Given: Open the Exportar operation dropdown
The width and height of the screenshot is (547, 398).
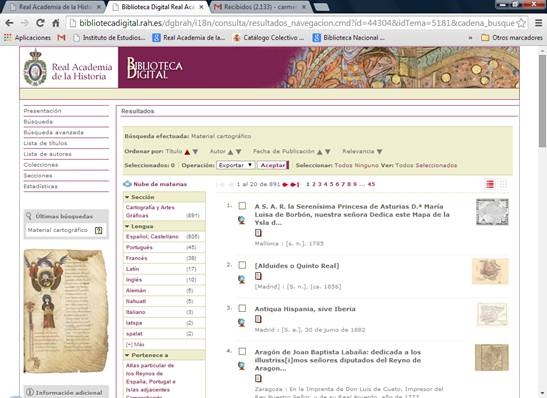Looking at the screenshot, I should [x=236, y=165].
